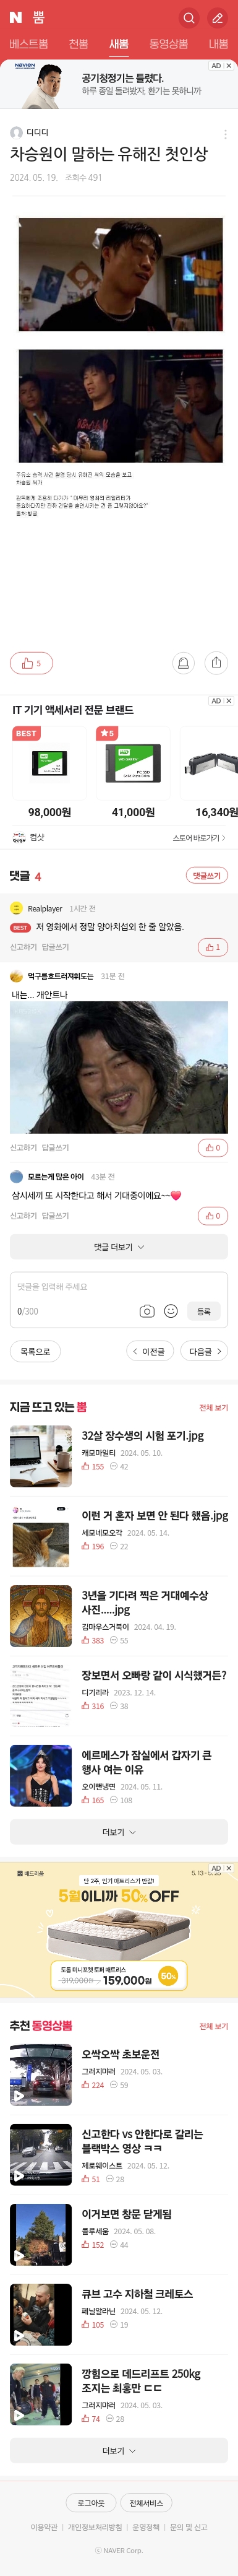Expand 더보기 under 지금 뜨고 있는 뿜
Screen dimensions: 238x2576
pos(119,1832)
